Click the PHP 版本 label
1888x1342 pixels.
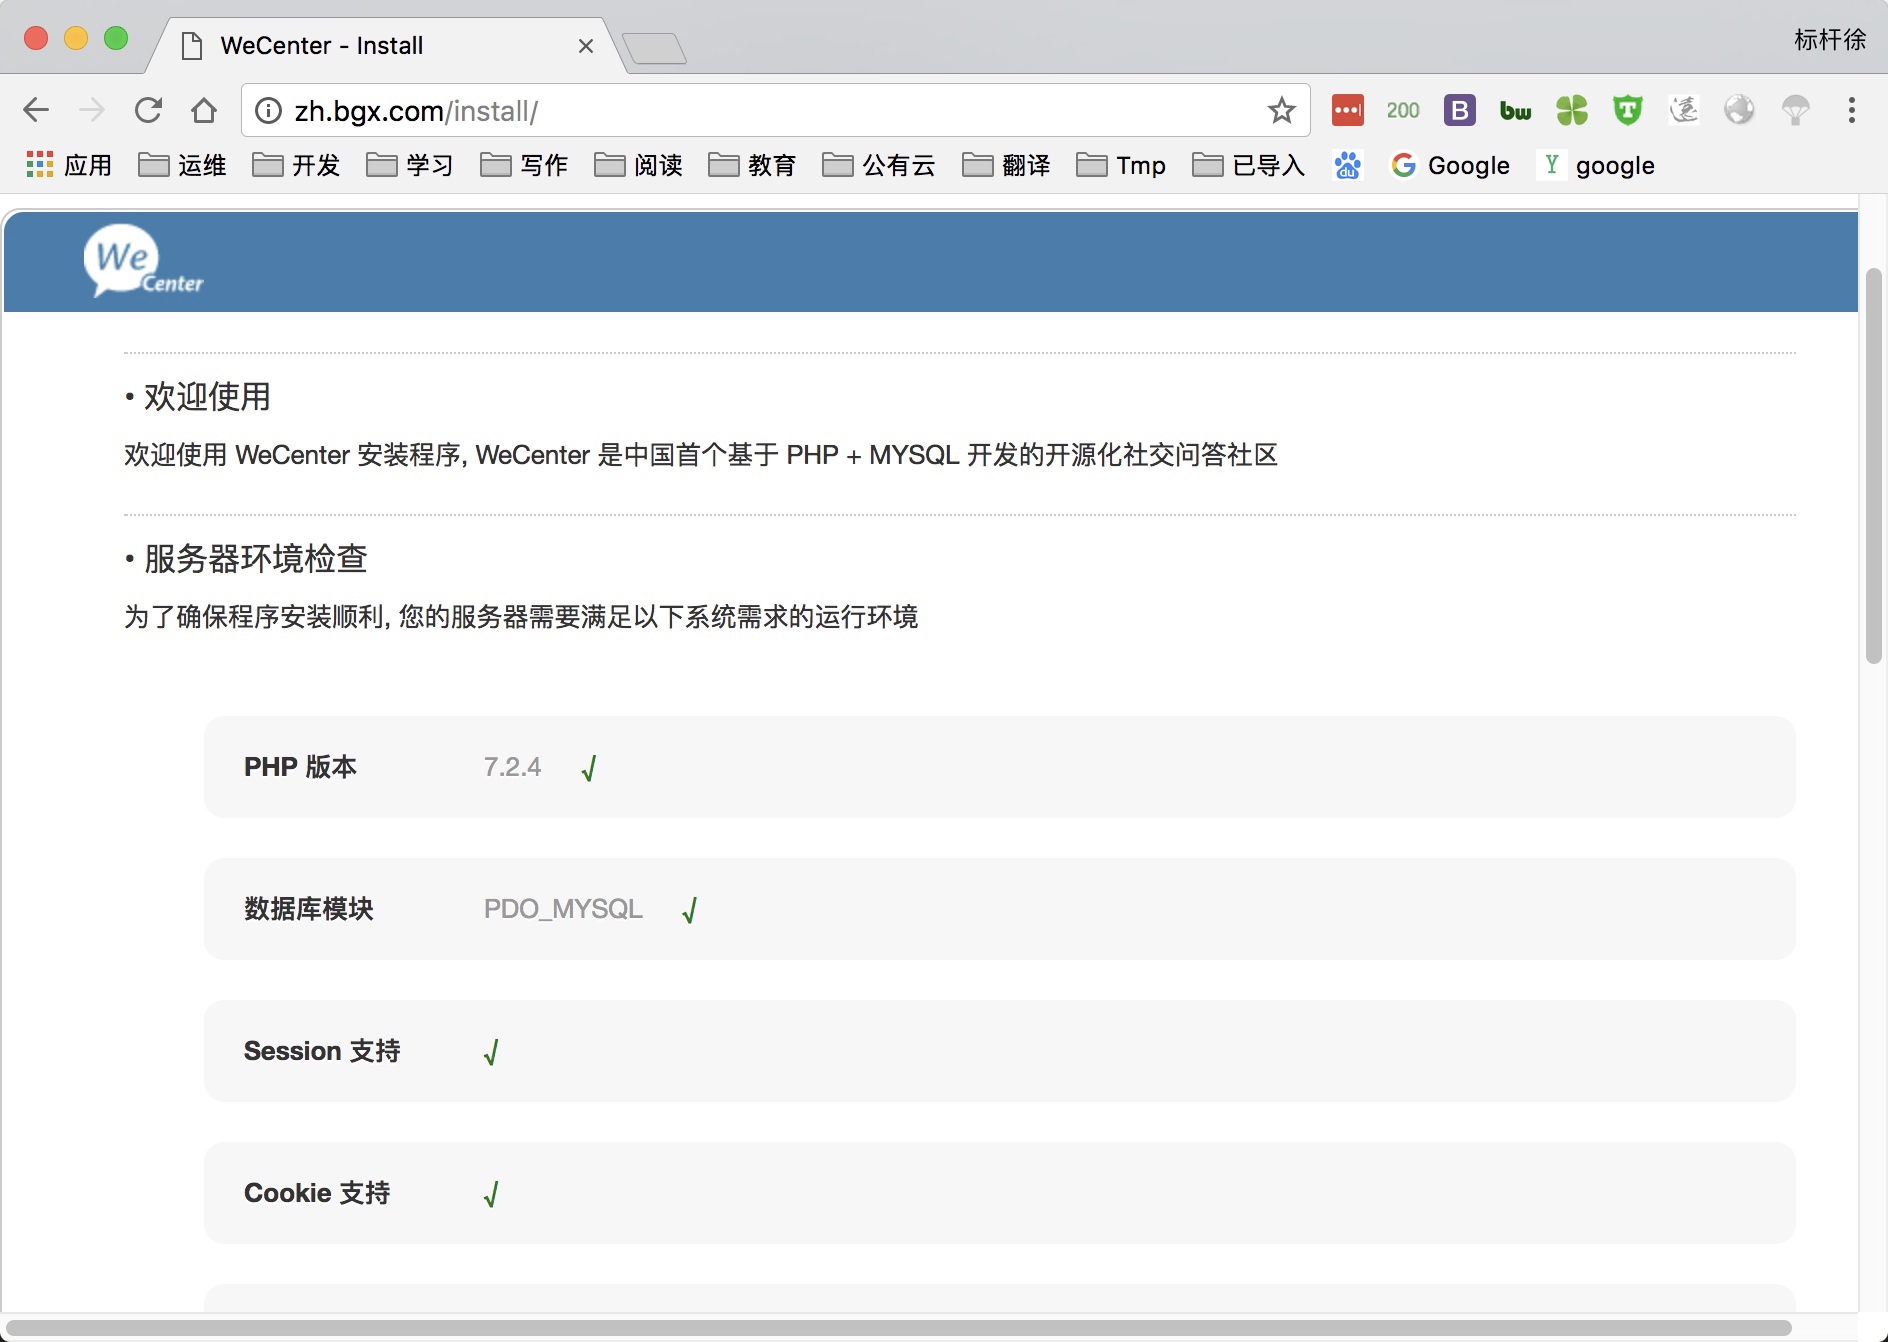300,767
